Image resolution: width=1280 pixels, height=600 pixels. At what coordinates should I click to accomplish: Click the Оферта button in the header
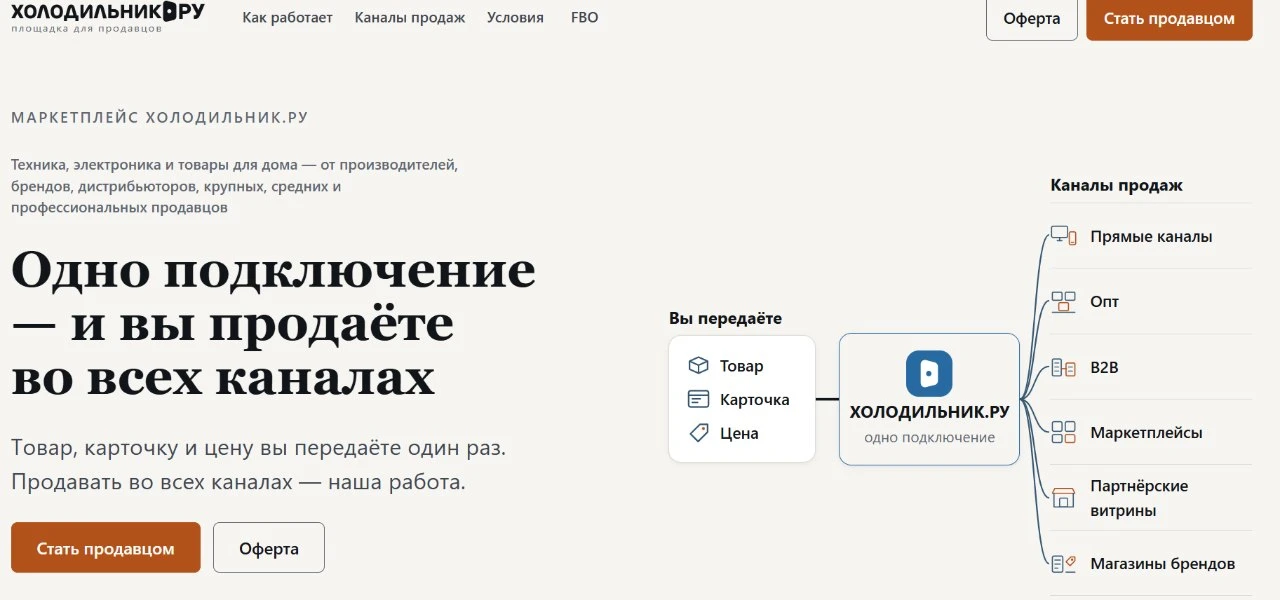coord(1032,19)
